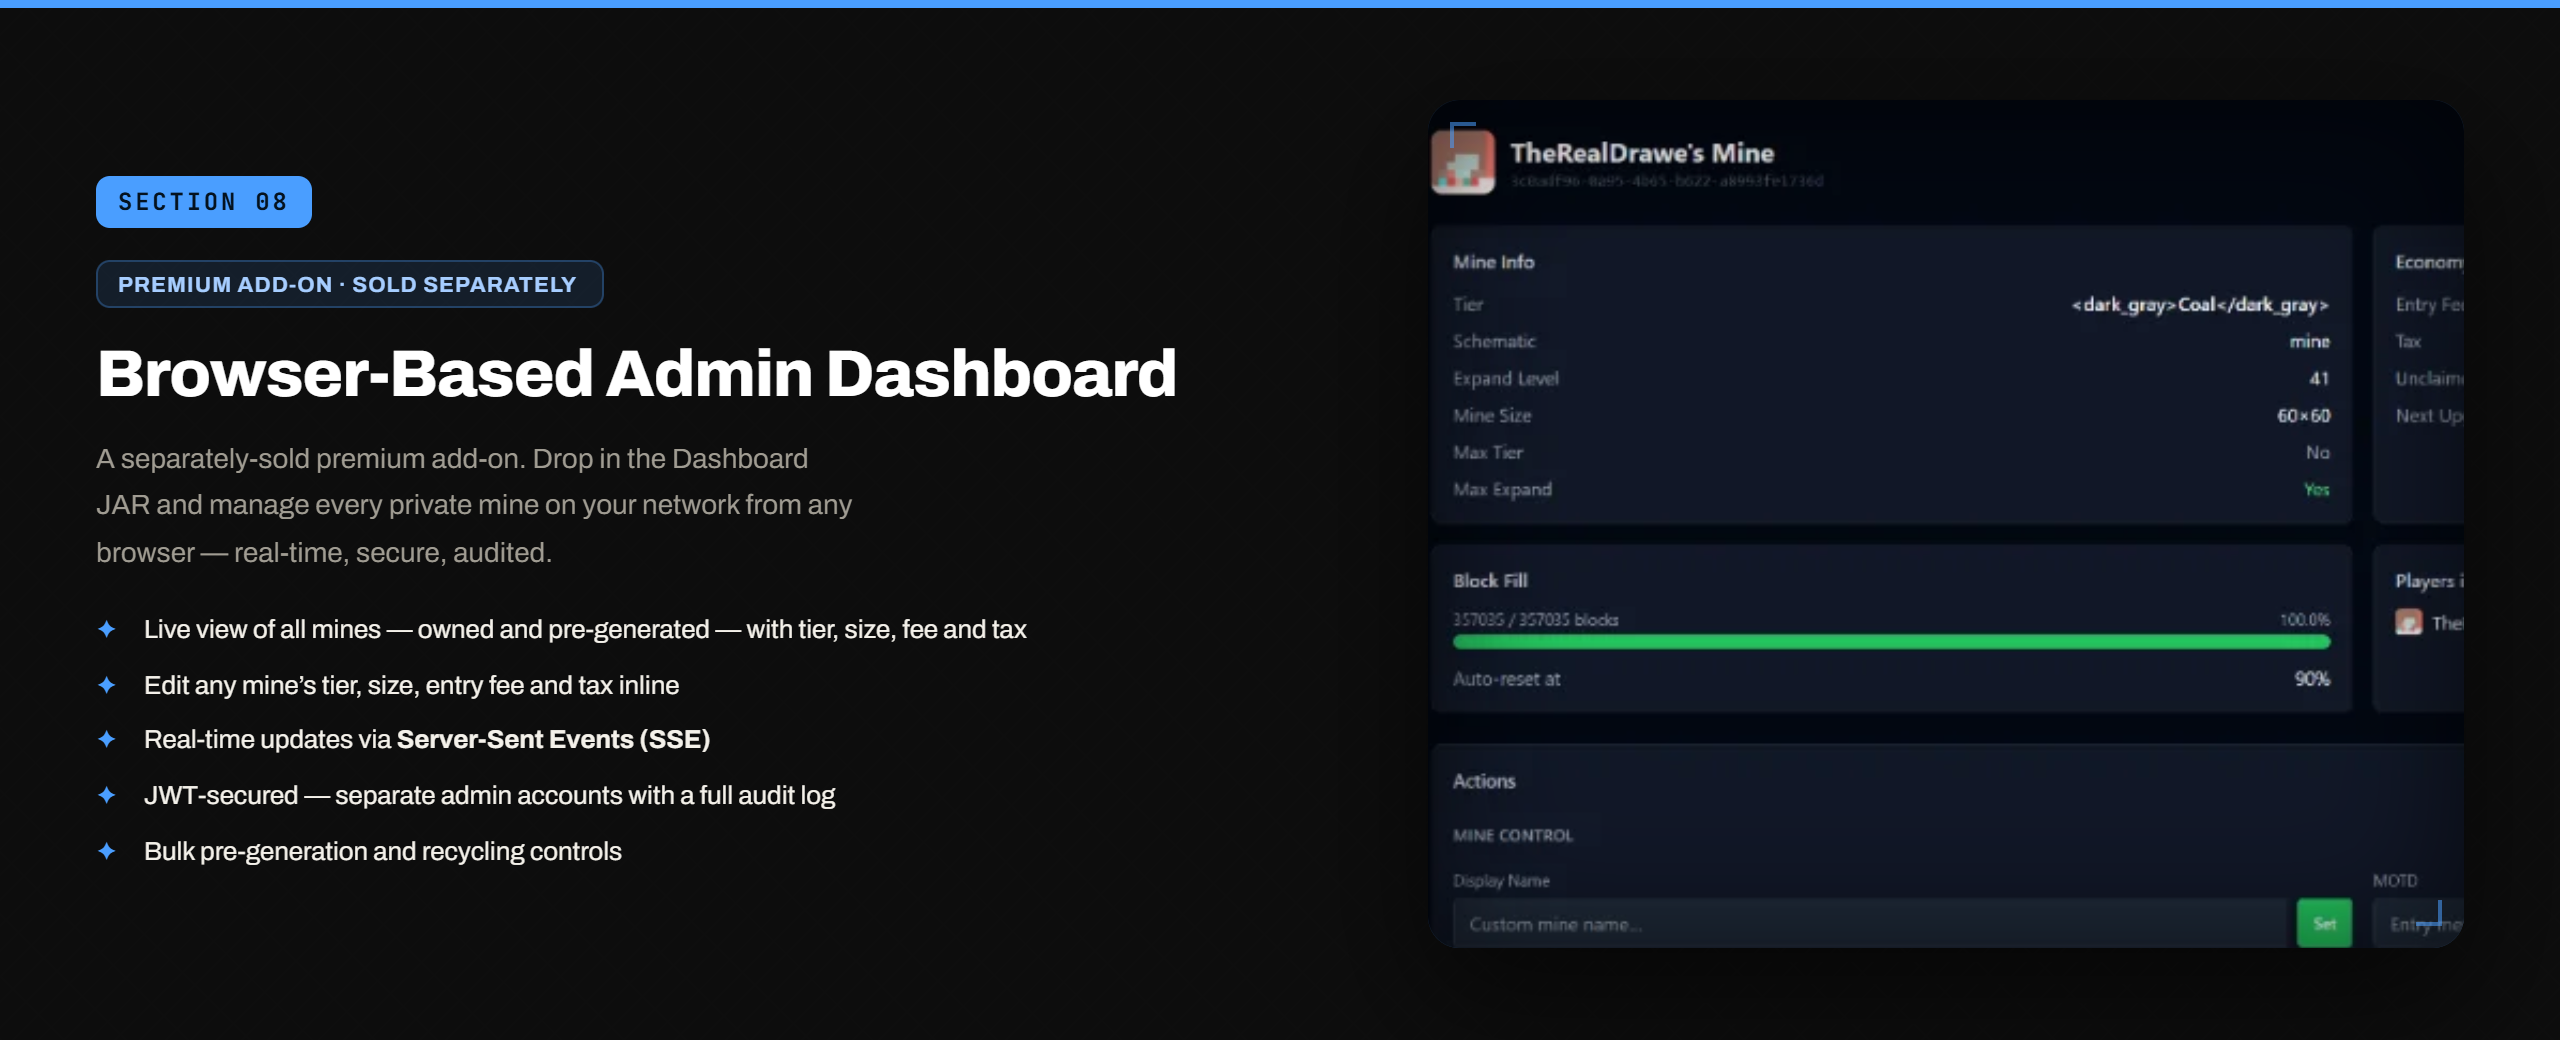Image resolution: width=2560 pixels, height=1040 pixels.
Task: Click the Economy panel header
Action: [x=2429, y=262]
